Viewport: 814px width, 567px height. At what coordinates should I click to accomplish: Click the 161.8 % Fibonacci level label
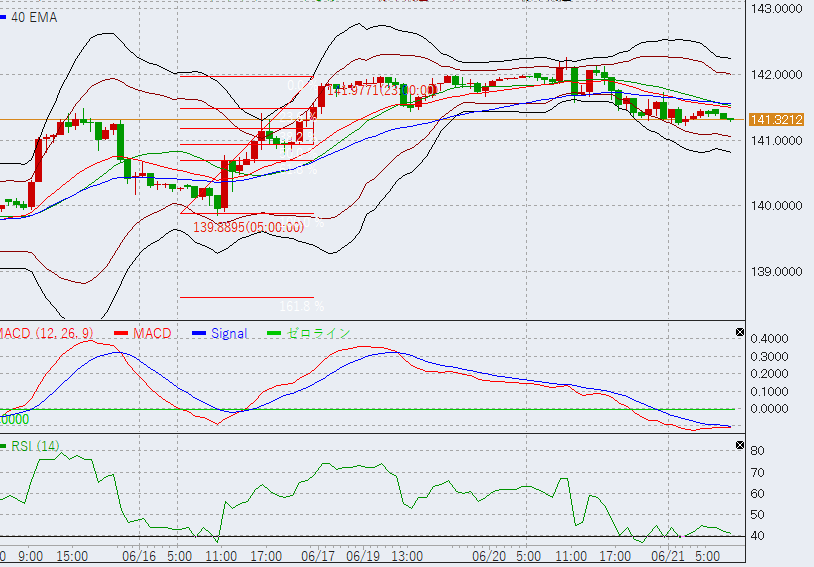coord(303,305)
